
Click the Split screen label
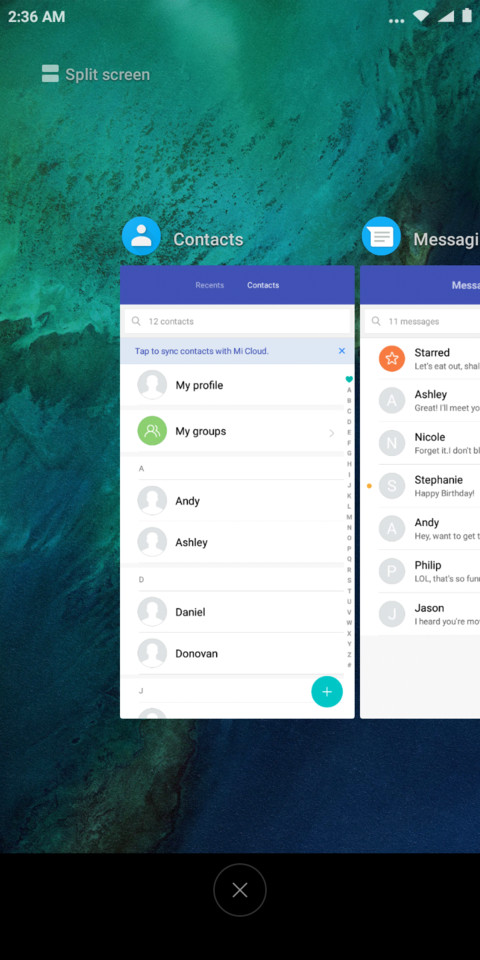108,75
